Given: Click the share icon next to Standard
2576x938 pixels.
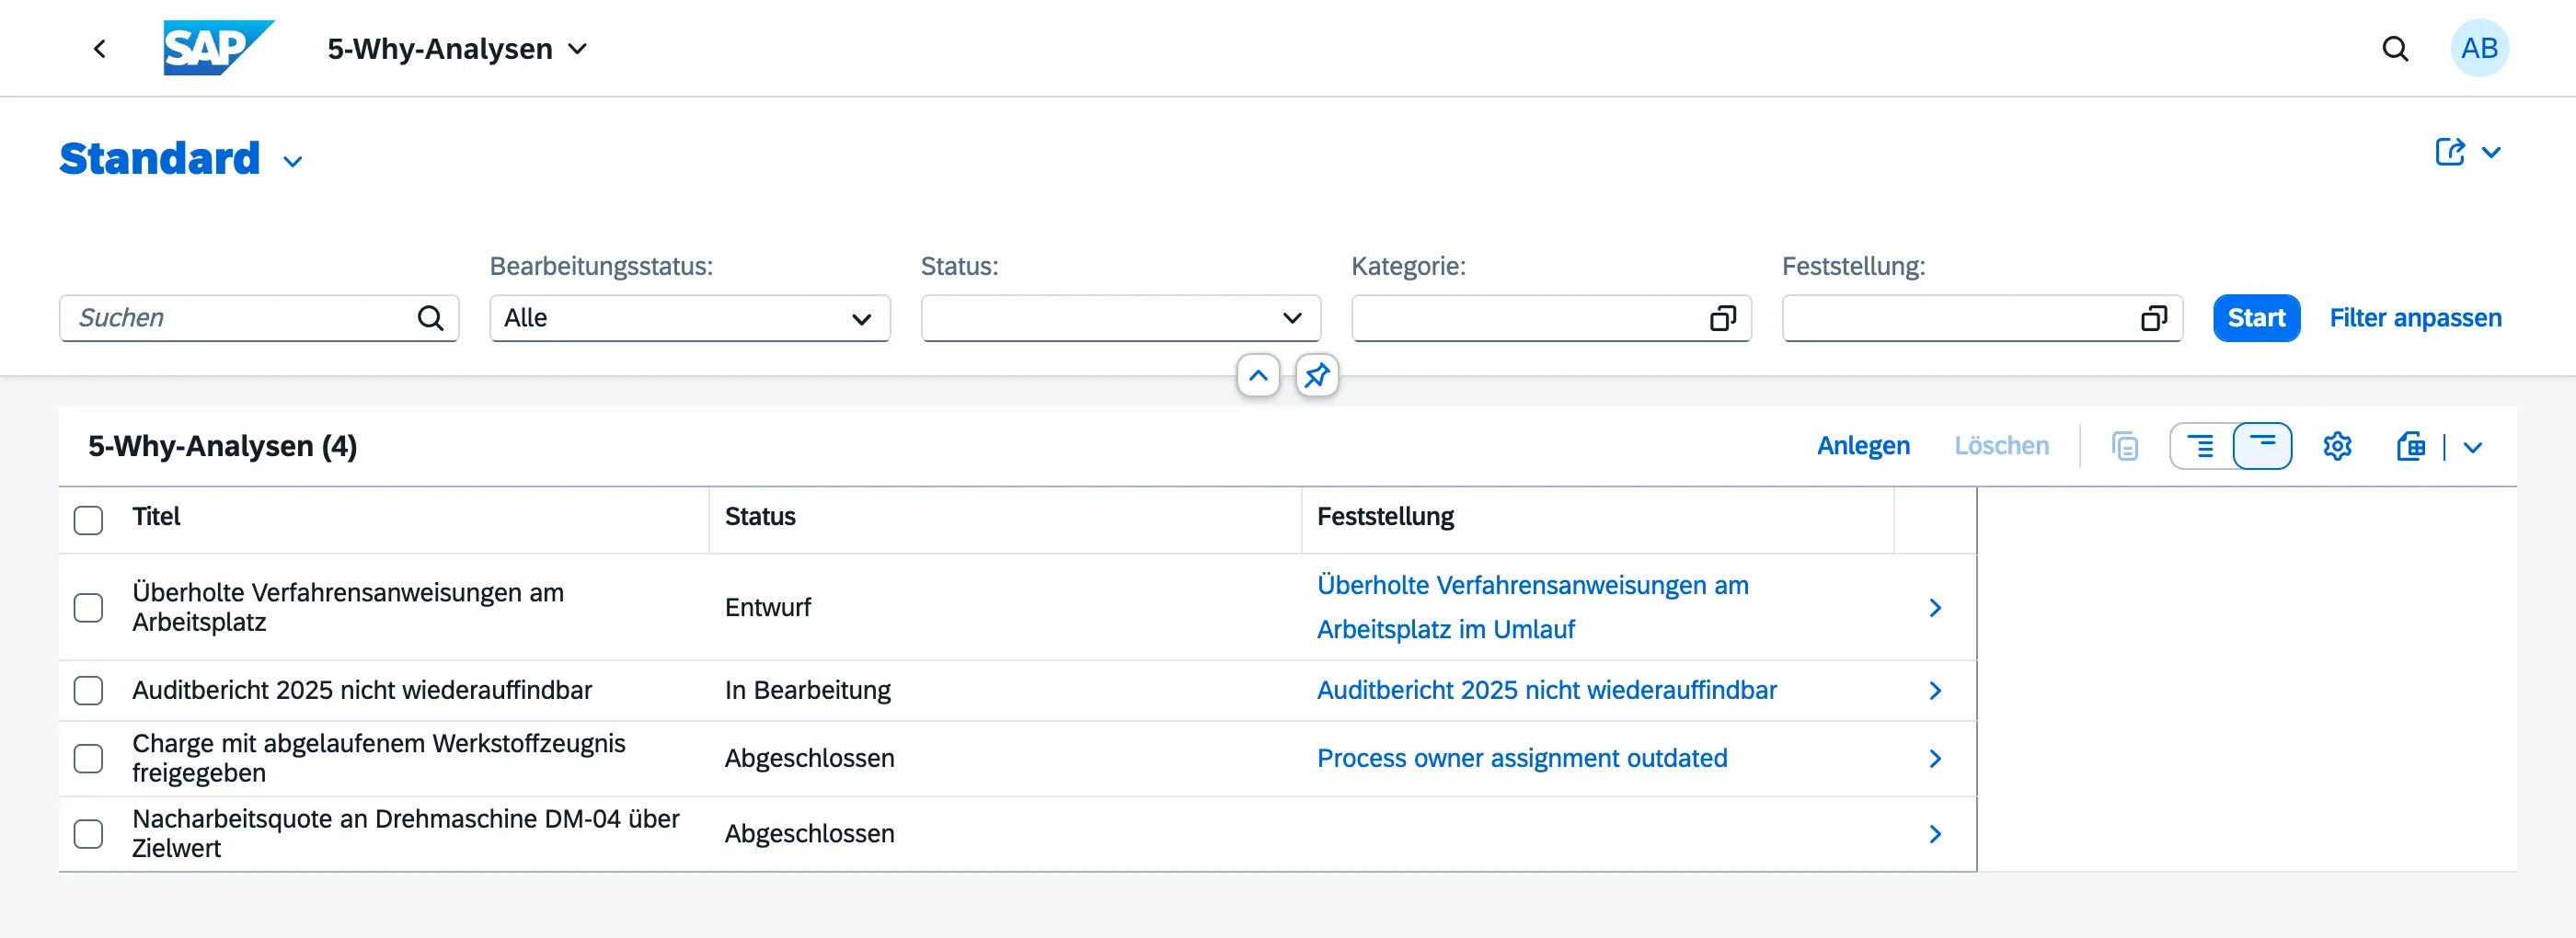Looking at the screenshot, I should [2450, 152].
